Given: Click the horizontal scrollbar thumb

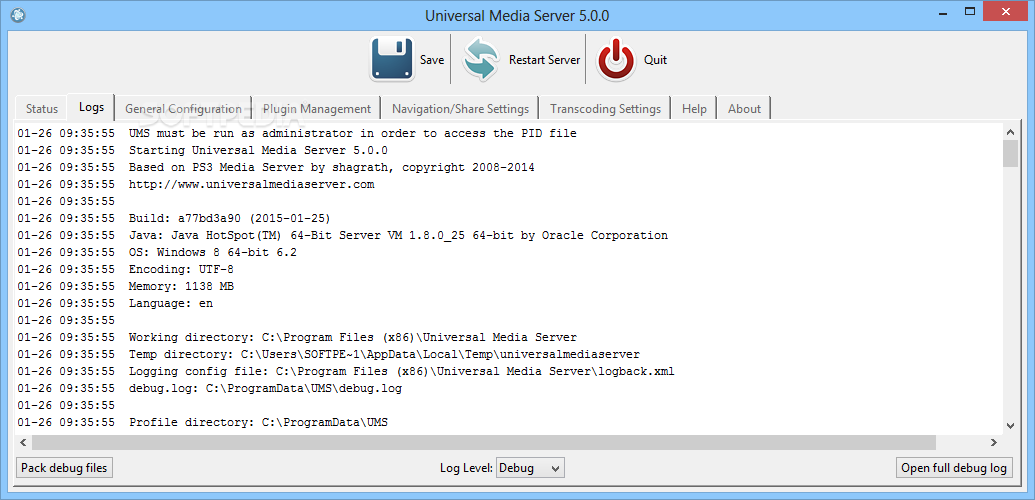Looking at the screenshot, I should point(483,442).
